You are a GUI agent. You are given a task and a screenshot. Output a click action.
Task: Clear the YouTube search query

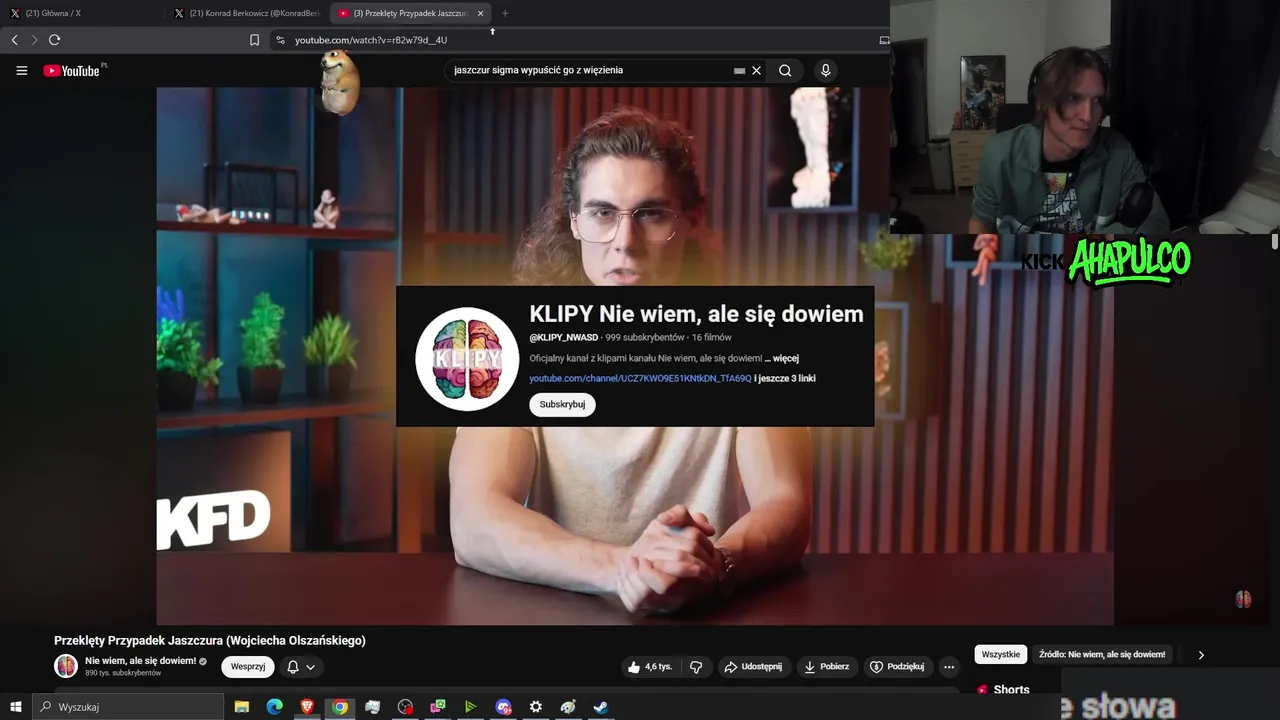pyautogui.click(x=756, y=71)
